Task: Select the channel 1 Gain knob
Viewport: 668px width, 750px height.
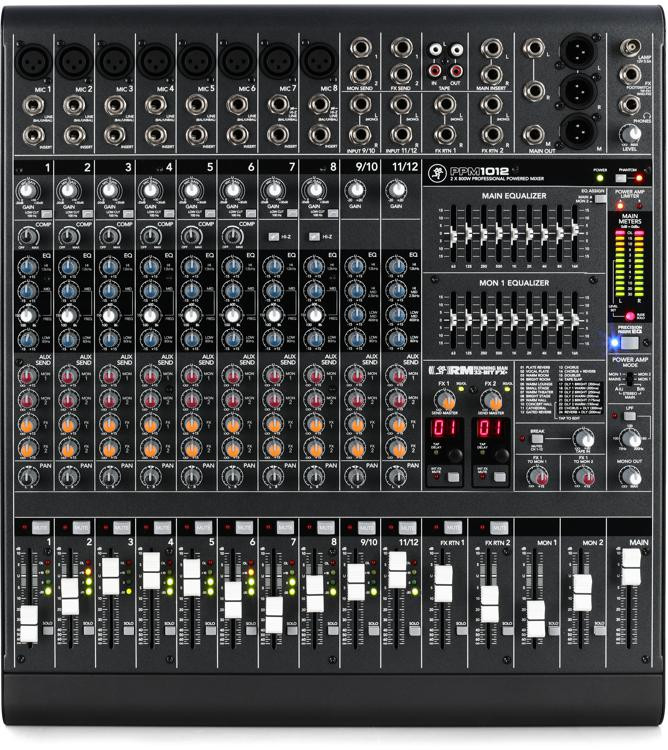Action: pos(27,191)
